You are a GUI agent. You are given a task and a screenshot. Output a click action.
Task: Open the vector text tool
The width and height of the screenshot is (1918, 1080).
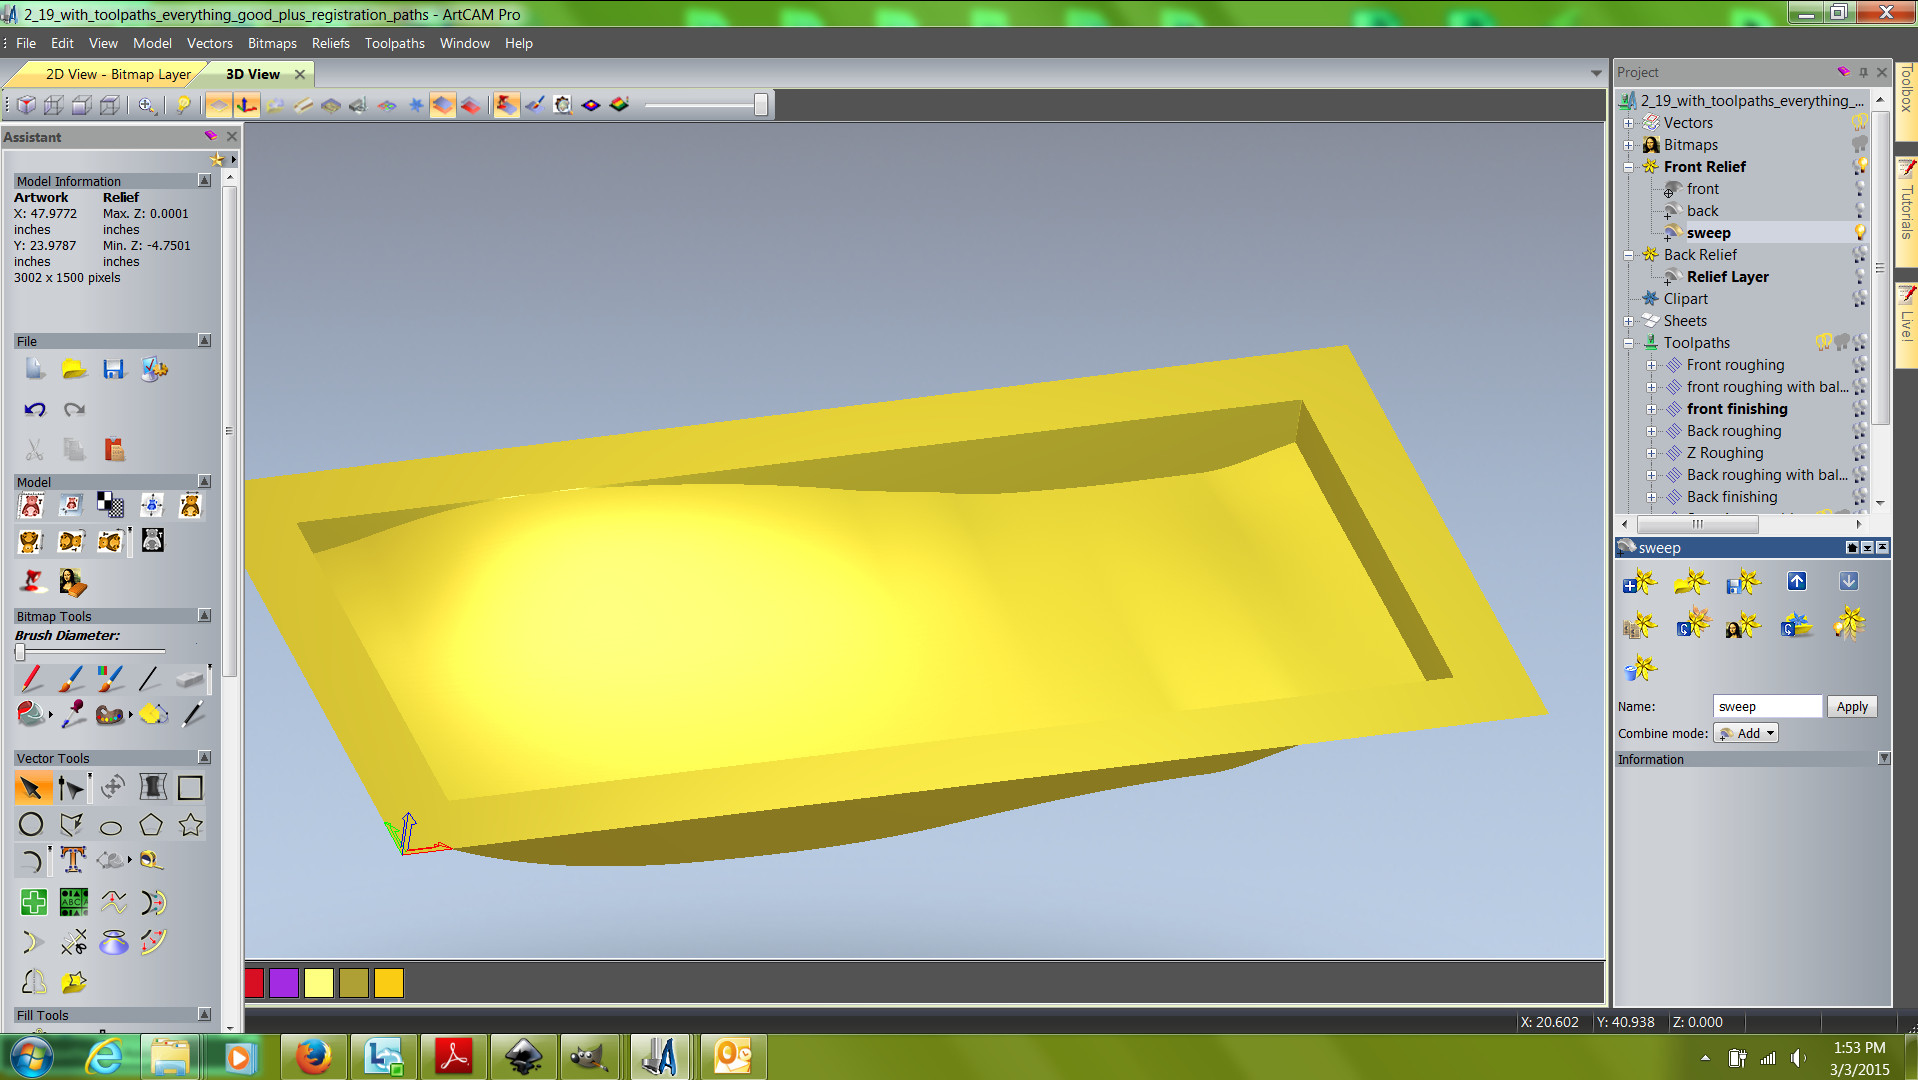73,860
